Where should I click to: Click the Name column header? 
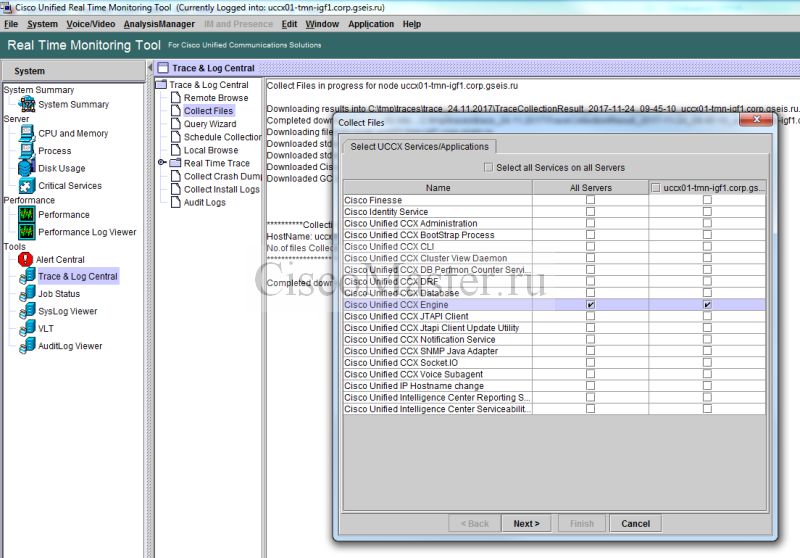pos(438,188)
